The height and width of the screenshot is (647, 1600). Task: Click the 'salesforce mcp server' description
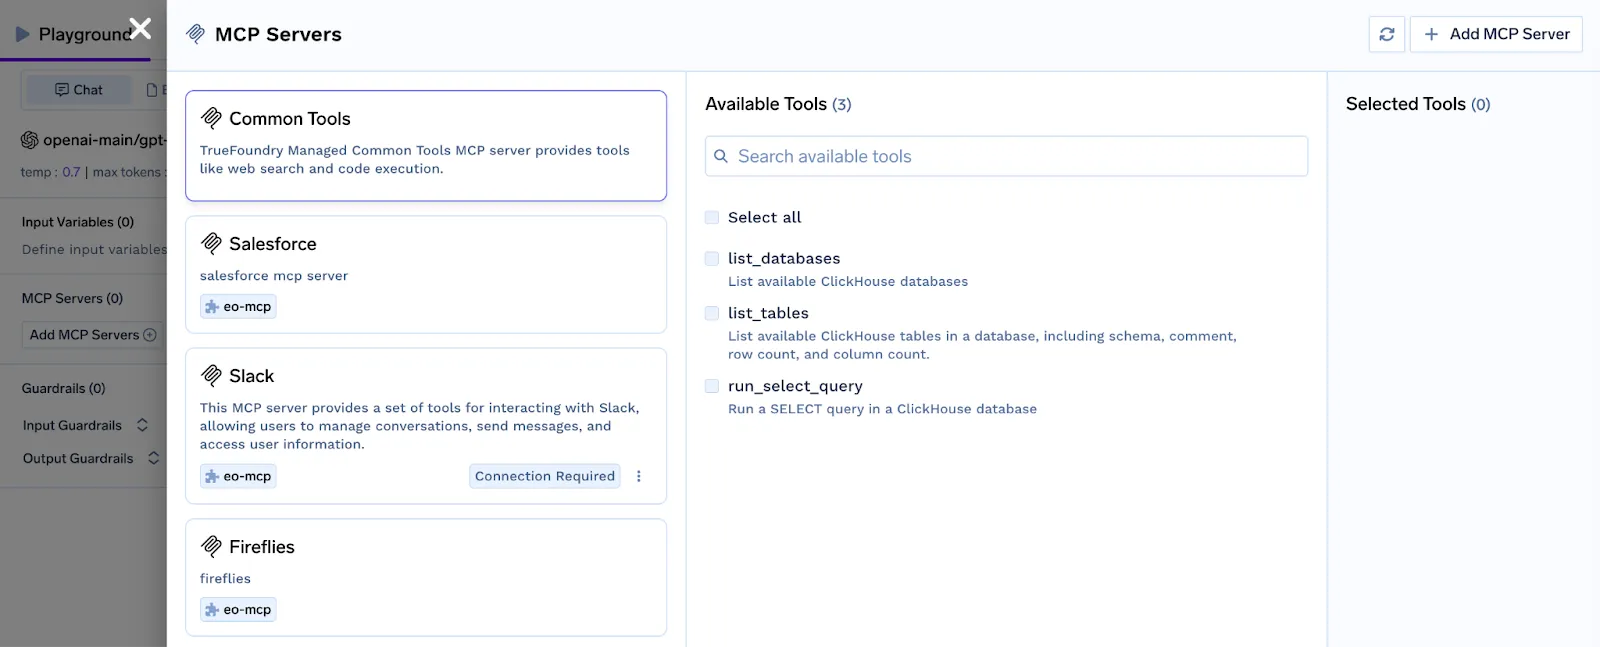[x=274, y=276]
